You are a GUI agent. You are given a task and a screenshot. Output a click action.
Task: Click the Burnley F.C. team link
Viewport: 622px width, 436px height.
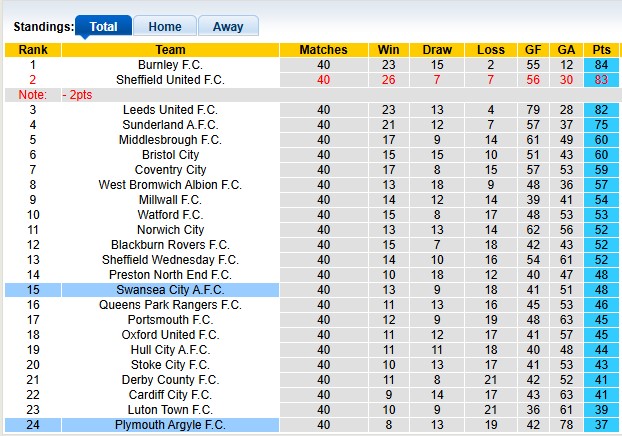click(x=170, y=65)
